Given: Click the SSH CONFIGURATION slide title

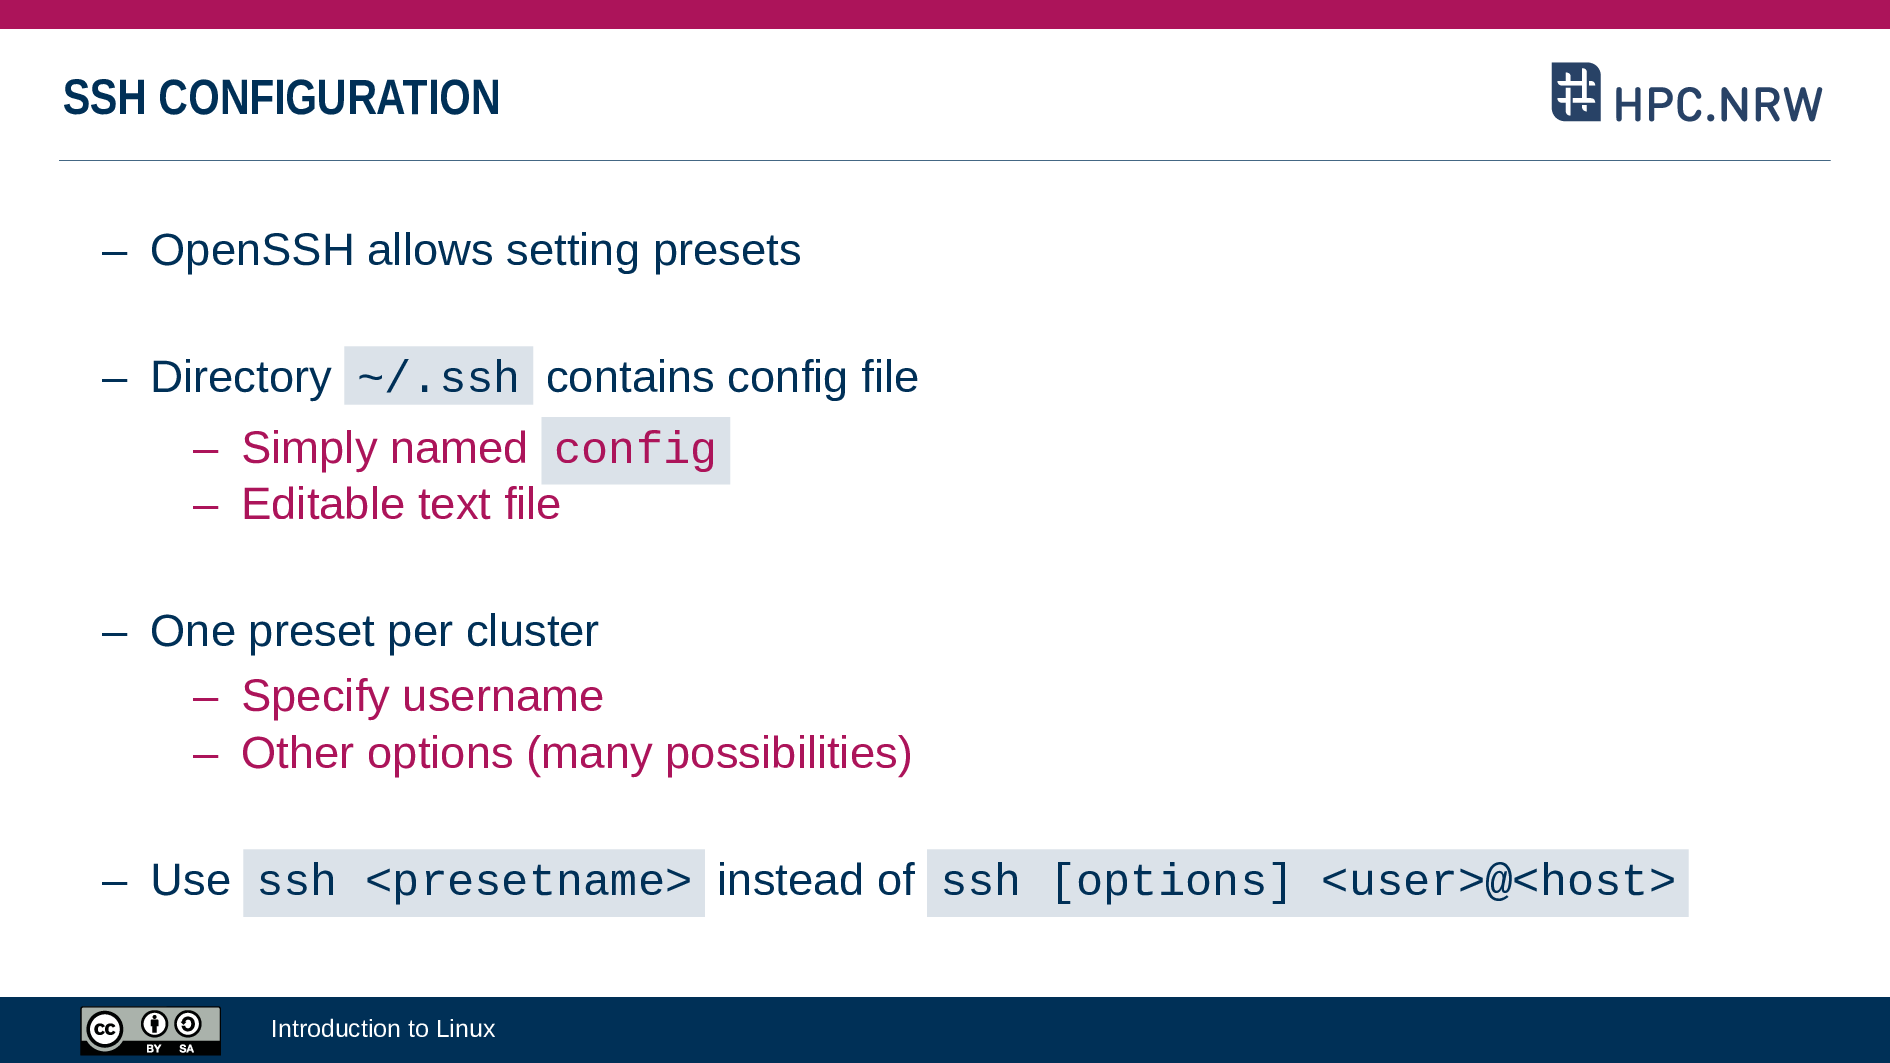Looking at the screenshot, I should tap(281, 98).
